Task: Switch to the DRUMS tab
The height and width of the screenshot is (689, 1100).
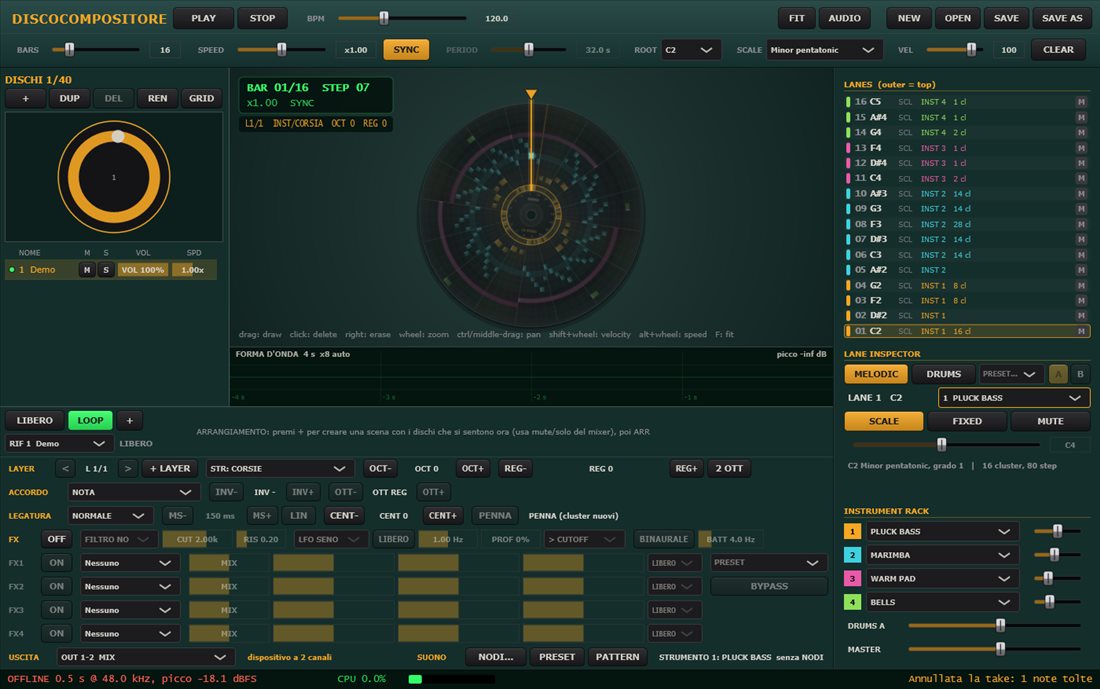Action: click(x=944, y=374)
